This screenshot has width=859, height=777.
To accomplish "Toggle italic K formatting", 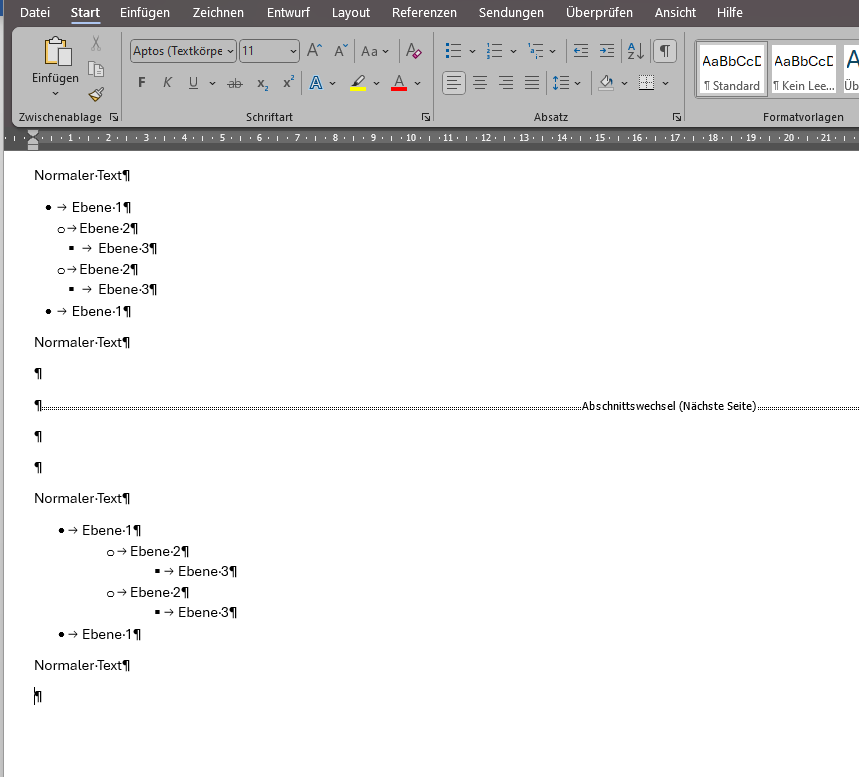I will [167, 83].
